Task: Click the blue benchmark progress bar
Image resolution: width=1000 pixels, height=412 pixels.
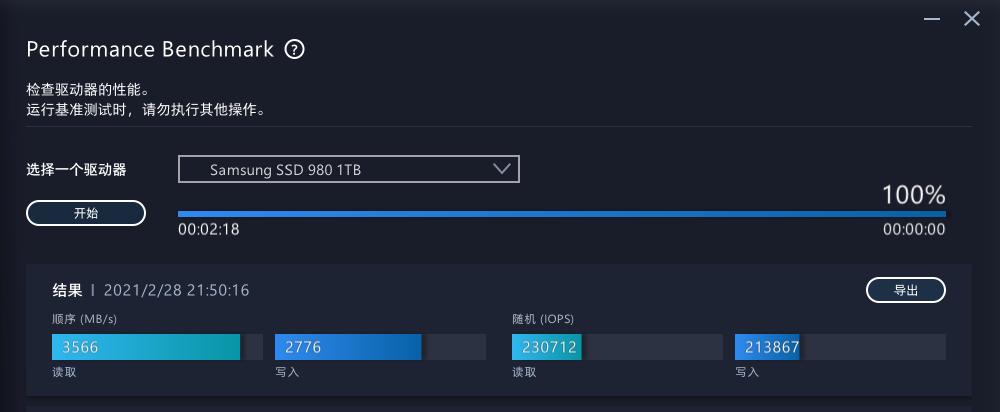Action: pos(561,213)
